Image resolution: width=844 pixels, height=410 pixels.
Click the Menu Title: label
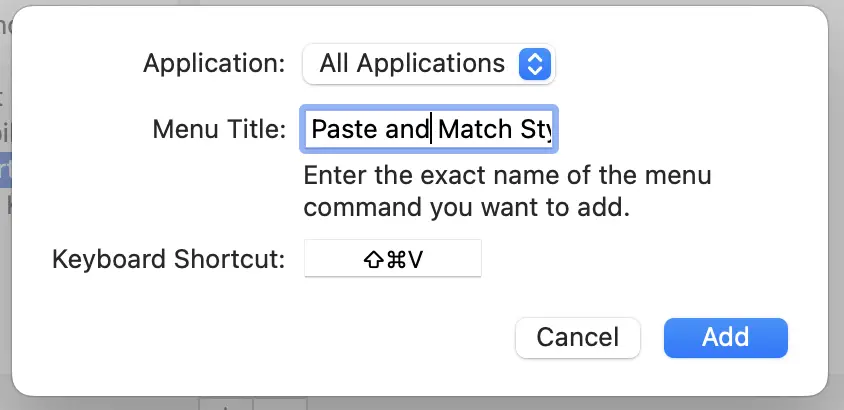219,130
